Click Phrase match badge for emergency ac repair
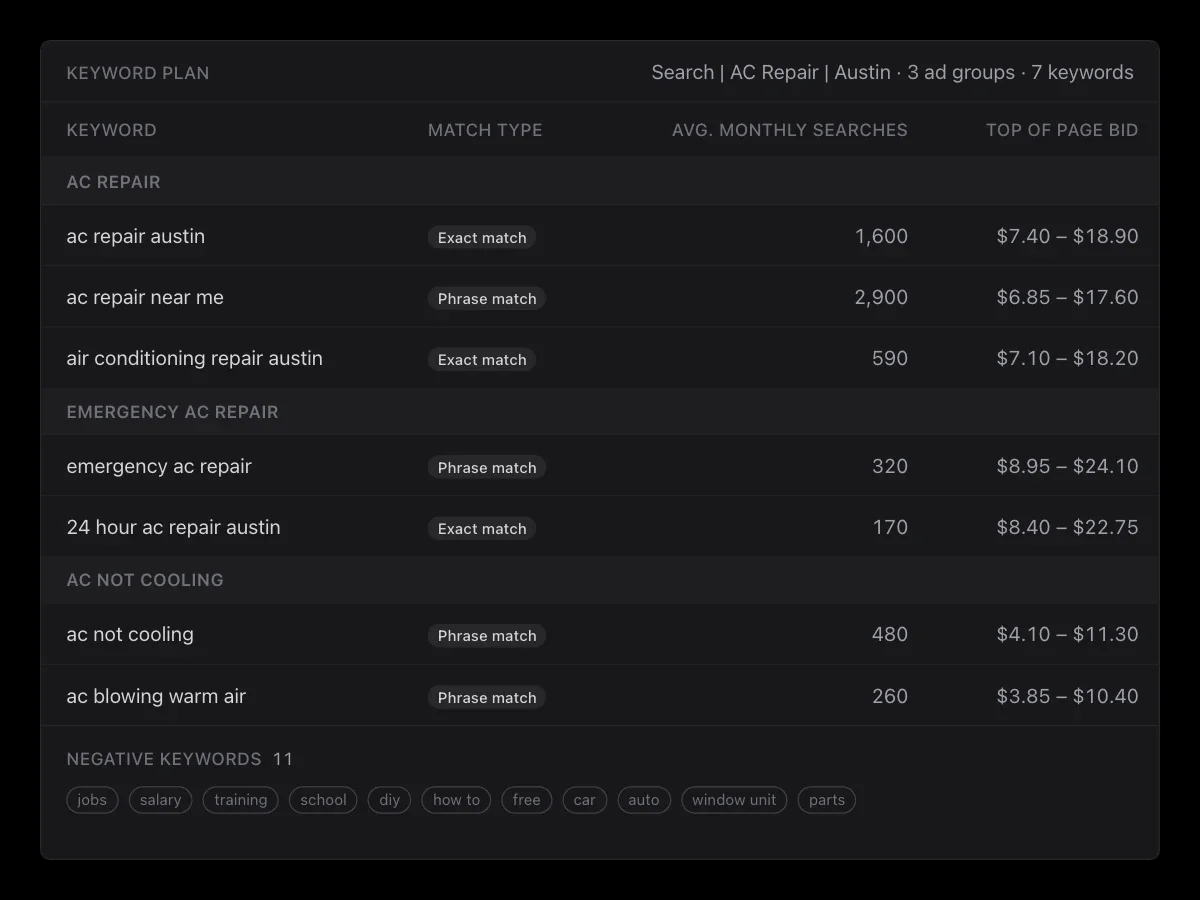The width and height of the screenshot is (1200, 900). [487, 468]
